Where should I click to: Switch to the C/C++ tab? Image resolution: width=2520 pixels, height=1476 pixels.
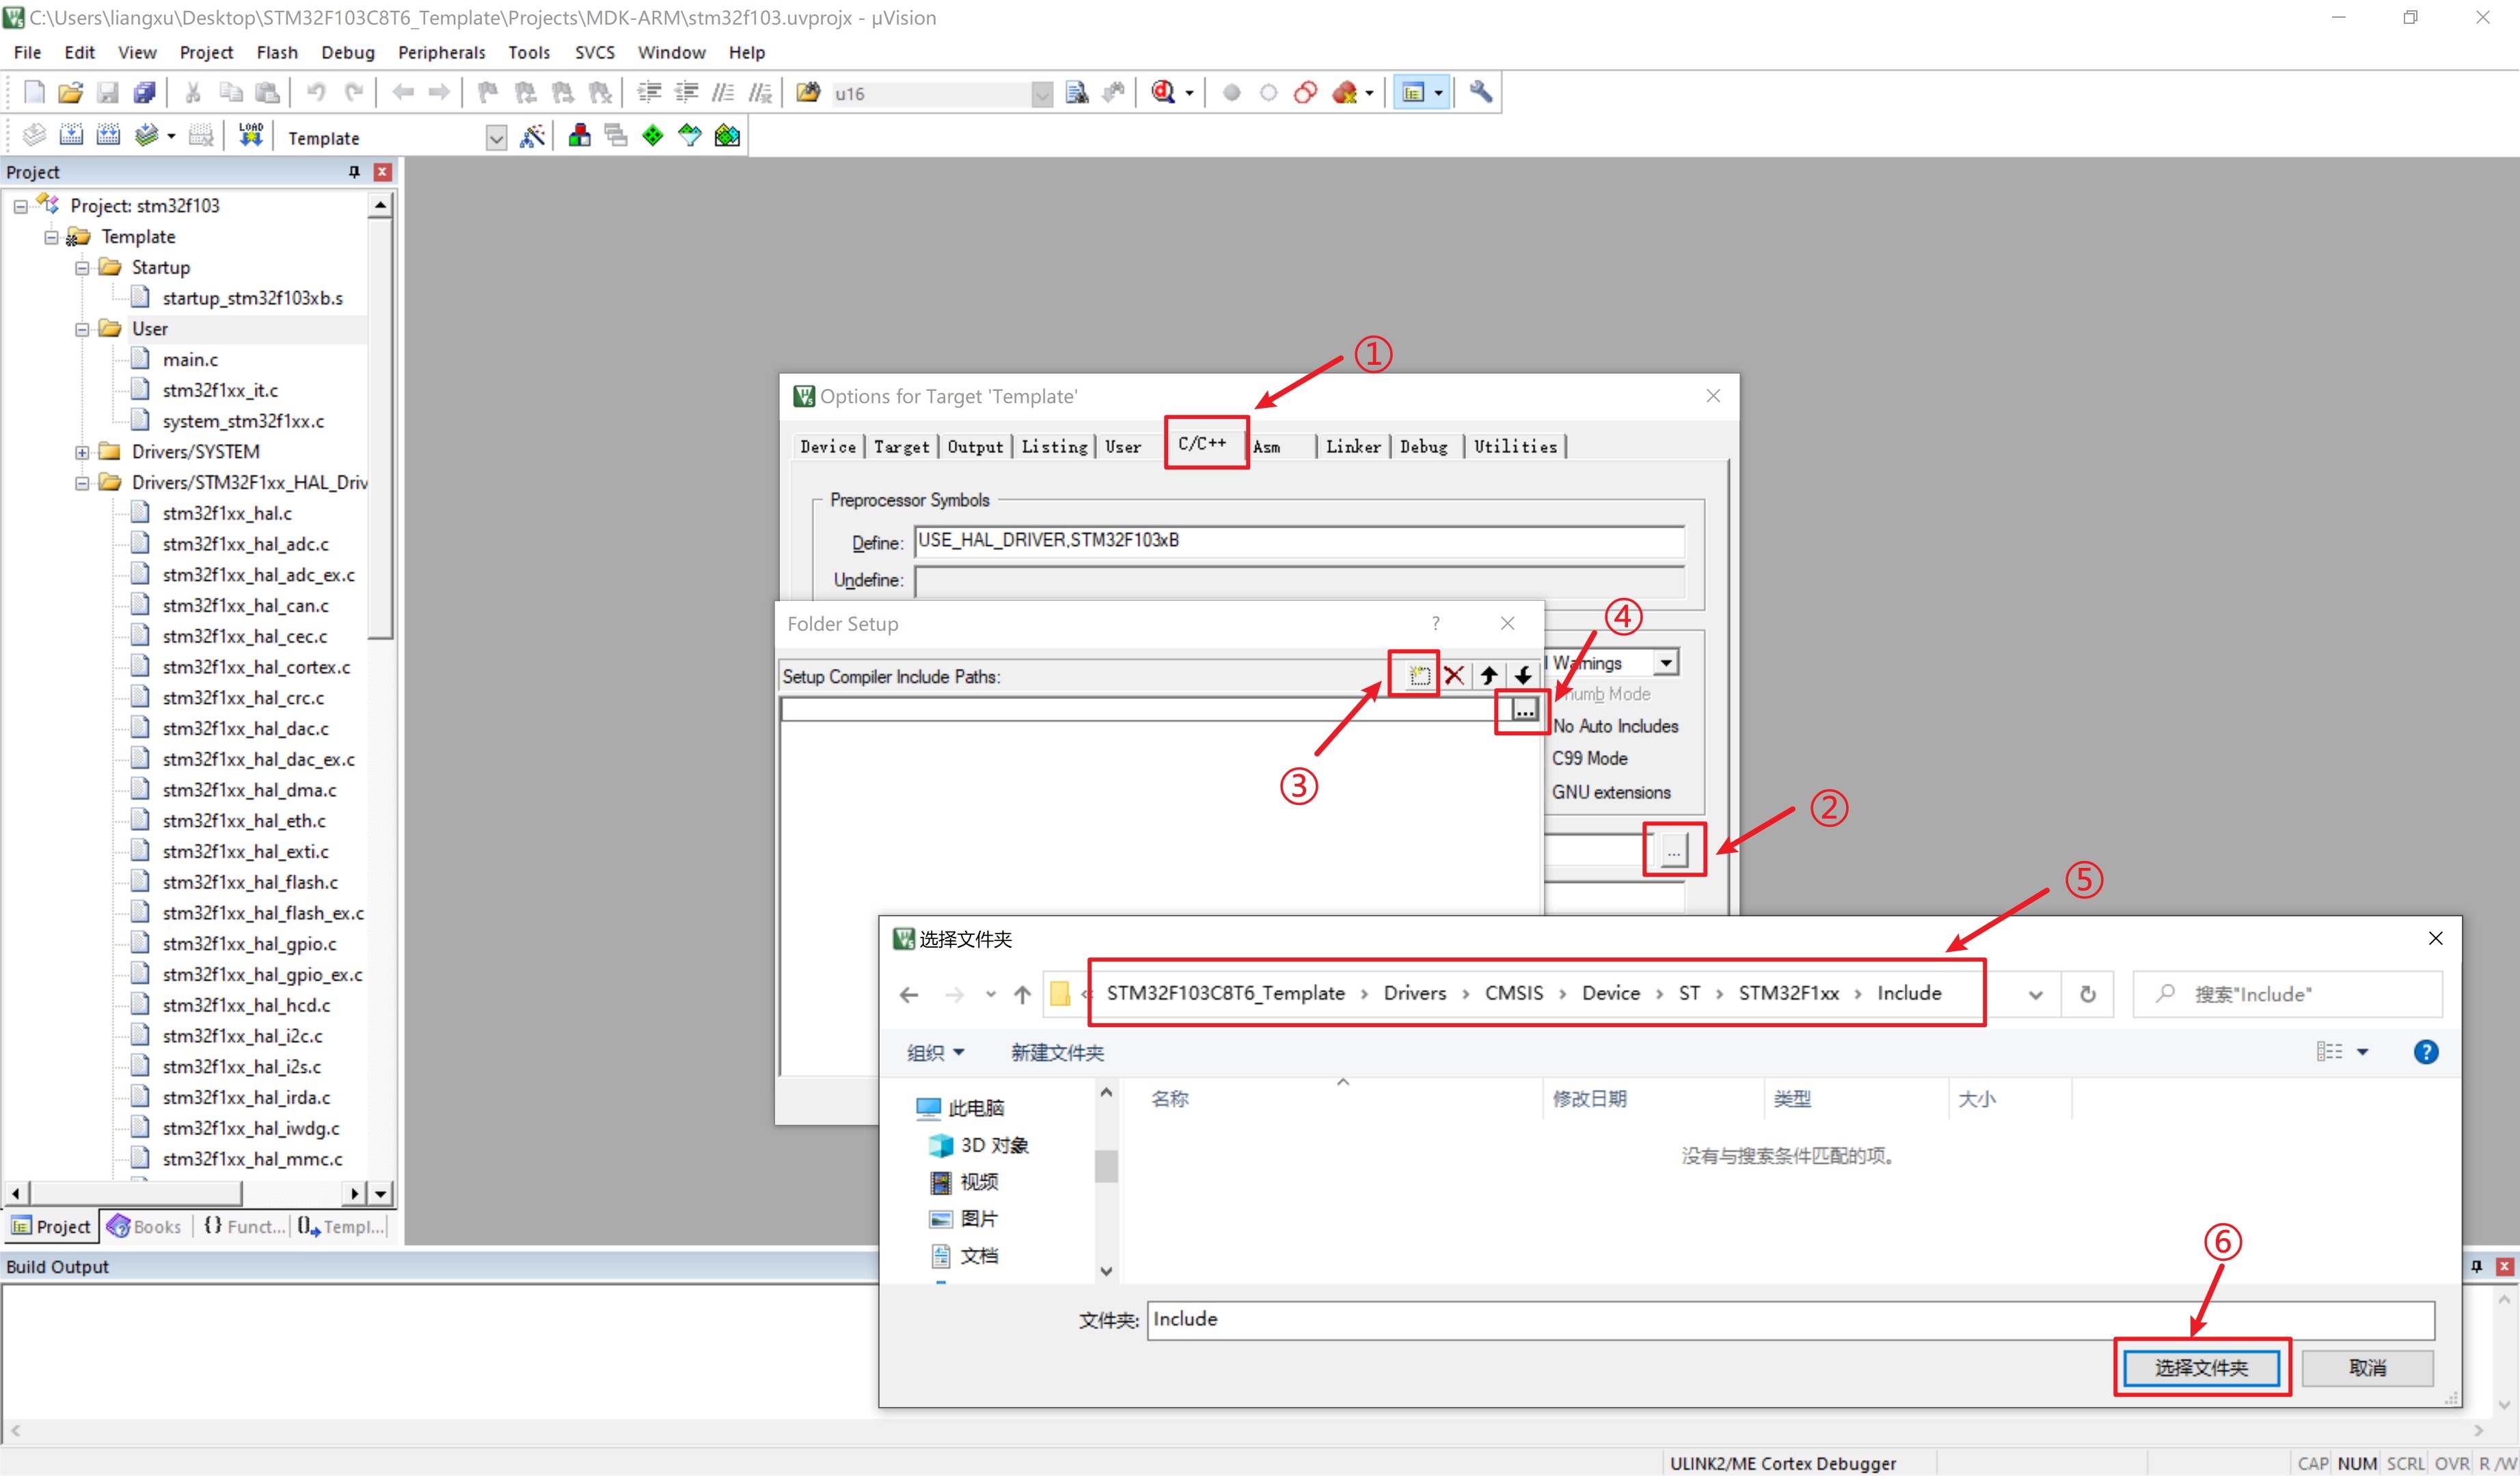1202,443
